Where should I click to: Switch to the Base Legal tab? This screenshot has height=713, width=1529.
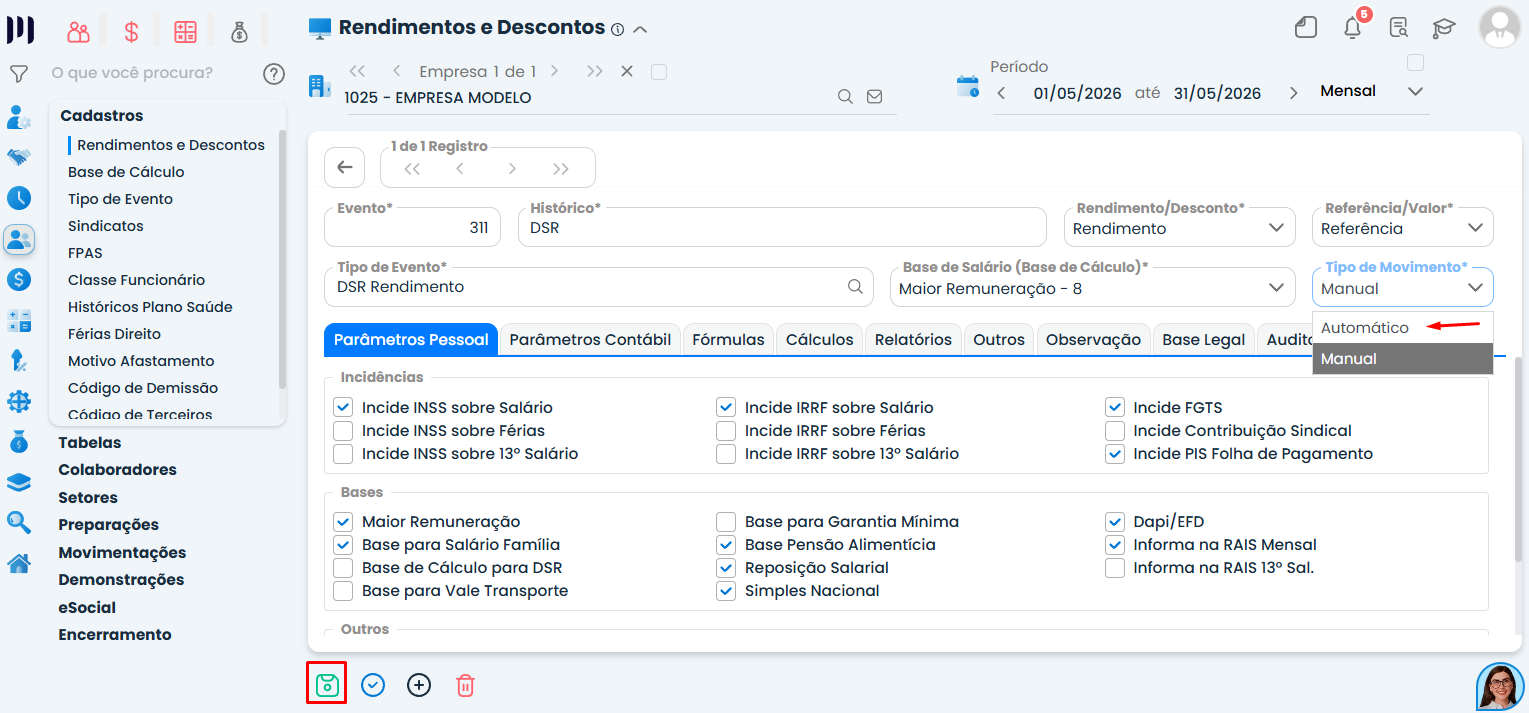click(x=1203, y=339)
